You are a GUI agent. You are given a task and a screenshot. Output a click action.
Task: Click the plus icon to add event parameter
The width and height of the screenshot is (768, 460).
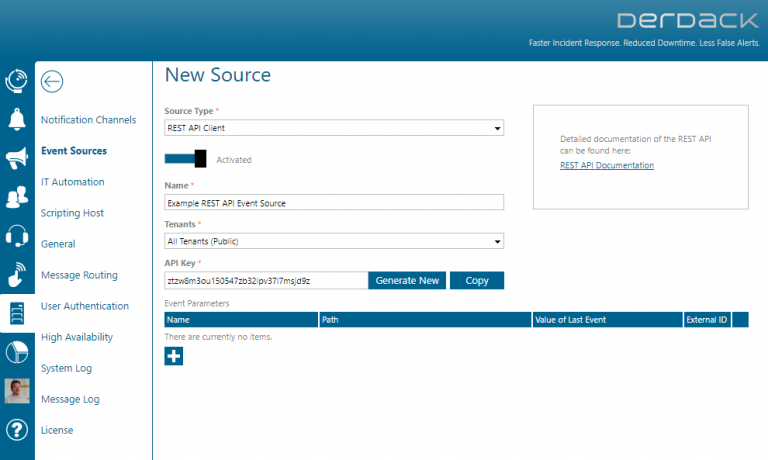coord(174,356)
